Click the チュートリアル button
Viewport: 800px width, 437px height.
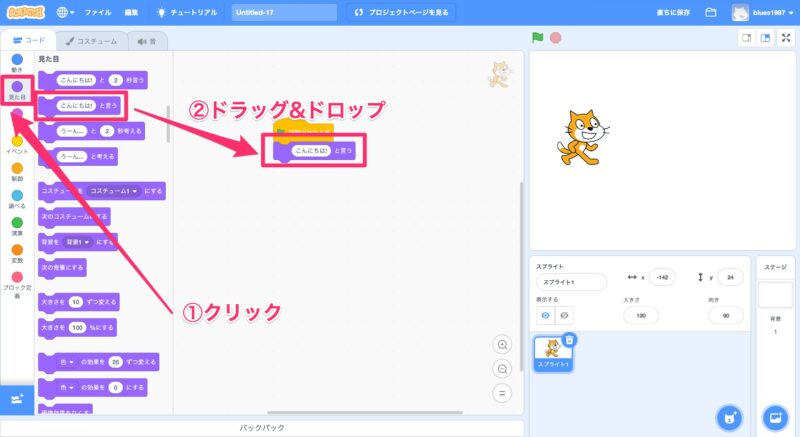187,13
